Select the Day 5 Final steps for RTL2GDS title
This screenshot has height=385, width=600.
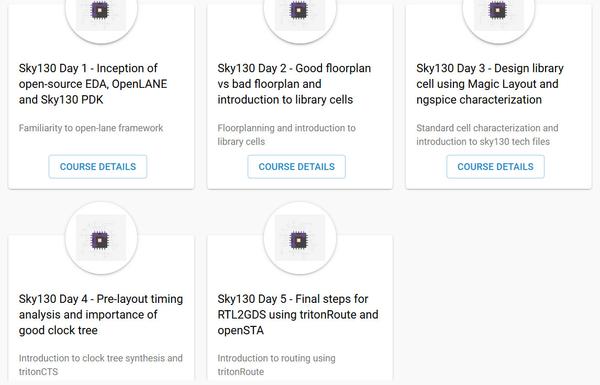pos(298,314)
